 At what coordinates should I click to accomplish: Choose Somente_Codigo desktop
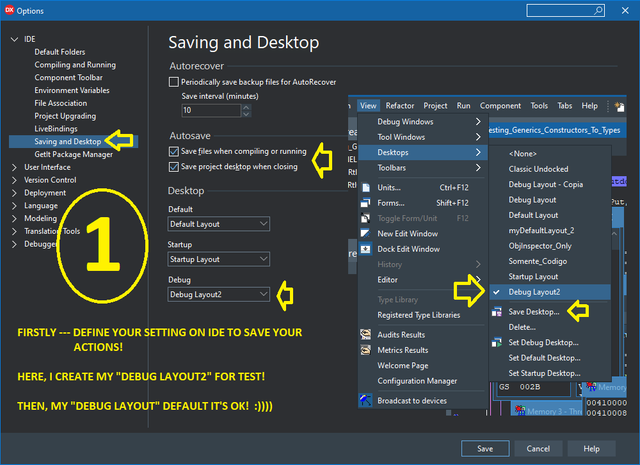click(550, 261)
